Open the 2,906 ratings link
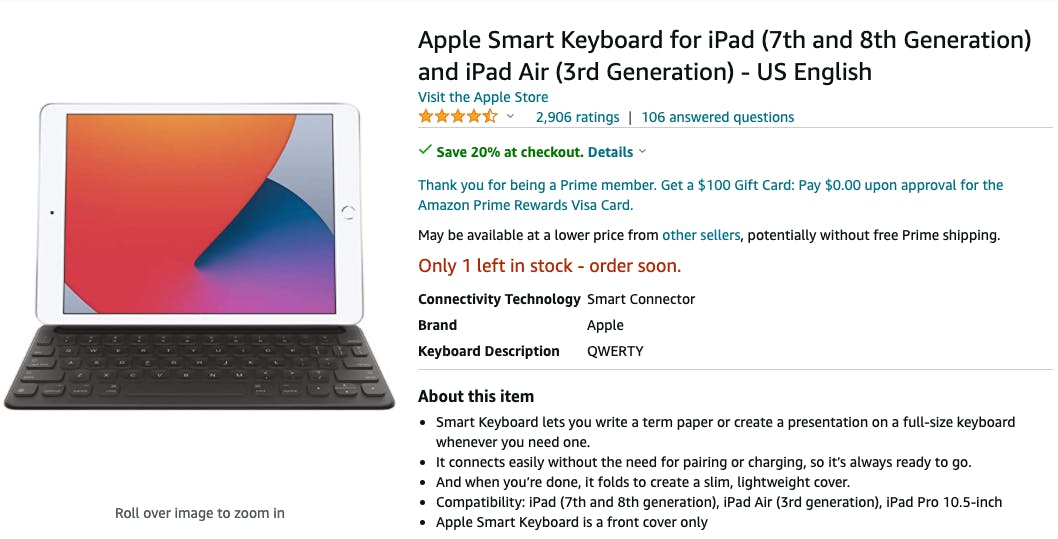The image size is (1058, 539). pyautogui.click(x=577, y=117)
